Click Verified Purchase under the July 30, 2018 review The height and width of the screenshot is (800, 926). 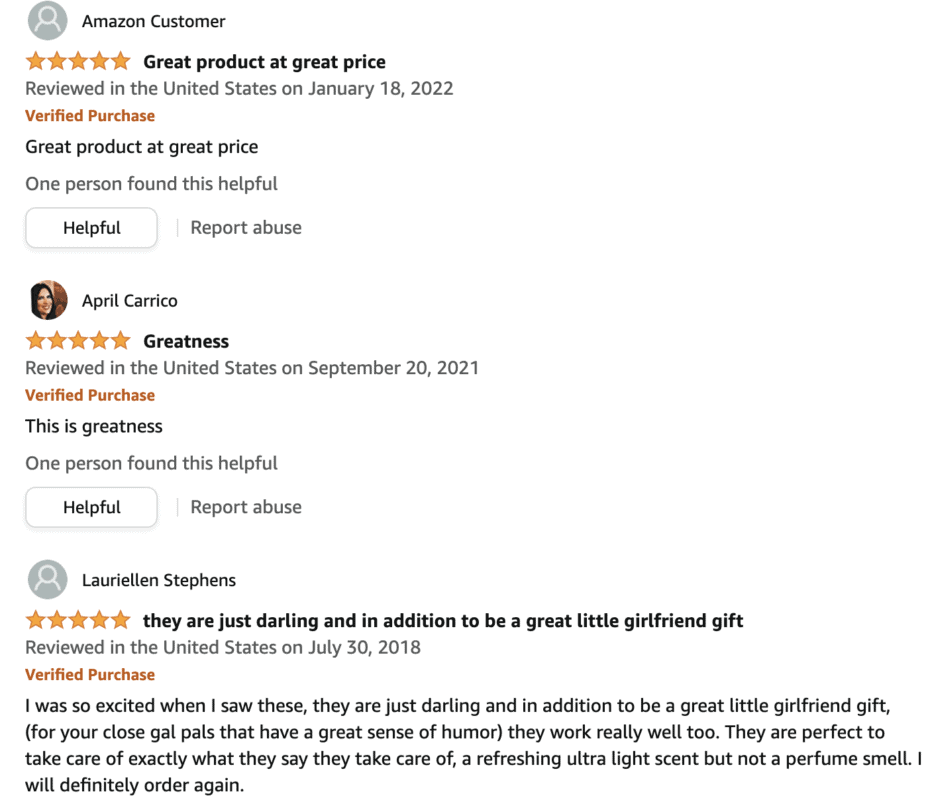coord(90,674)
